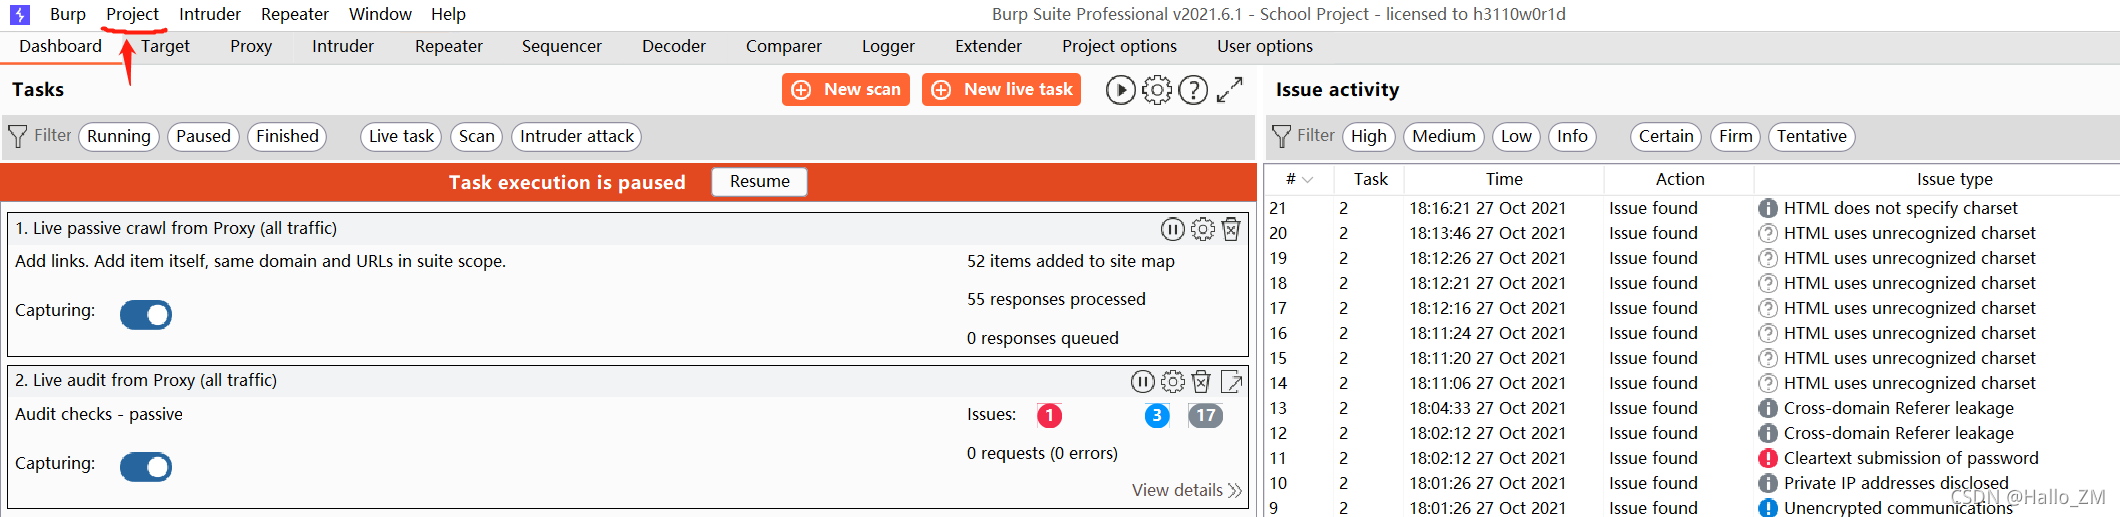This screenshot has height=517, width=2120.
Task: Click info icon for HTML does not specify charset
Action: click(x=1768, y=208)
